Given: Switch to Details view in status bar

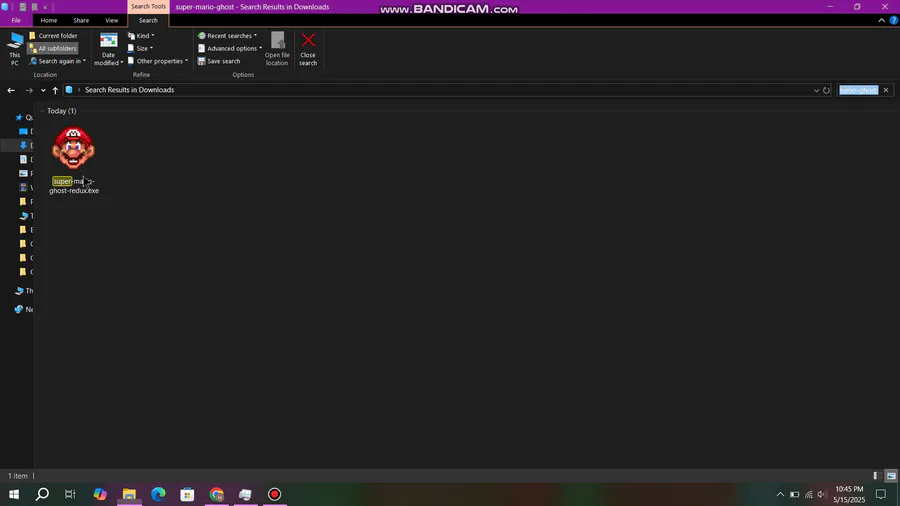Looking at the screenshot, I should pos(877,476).
